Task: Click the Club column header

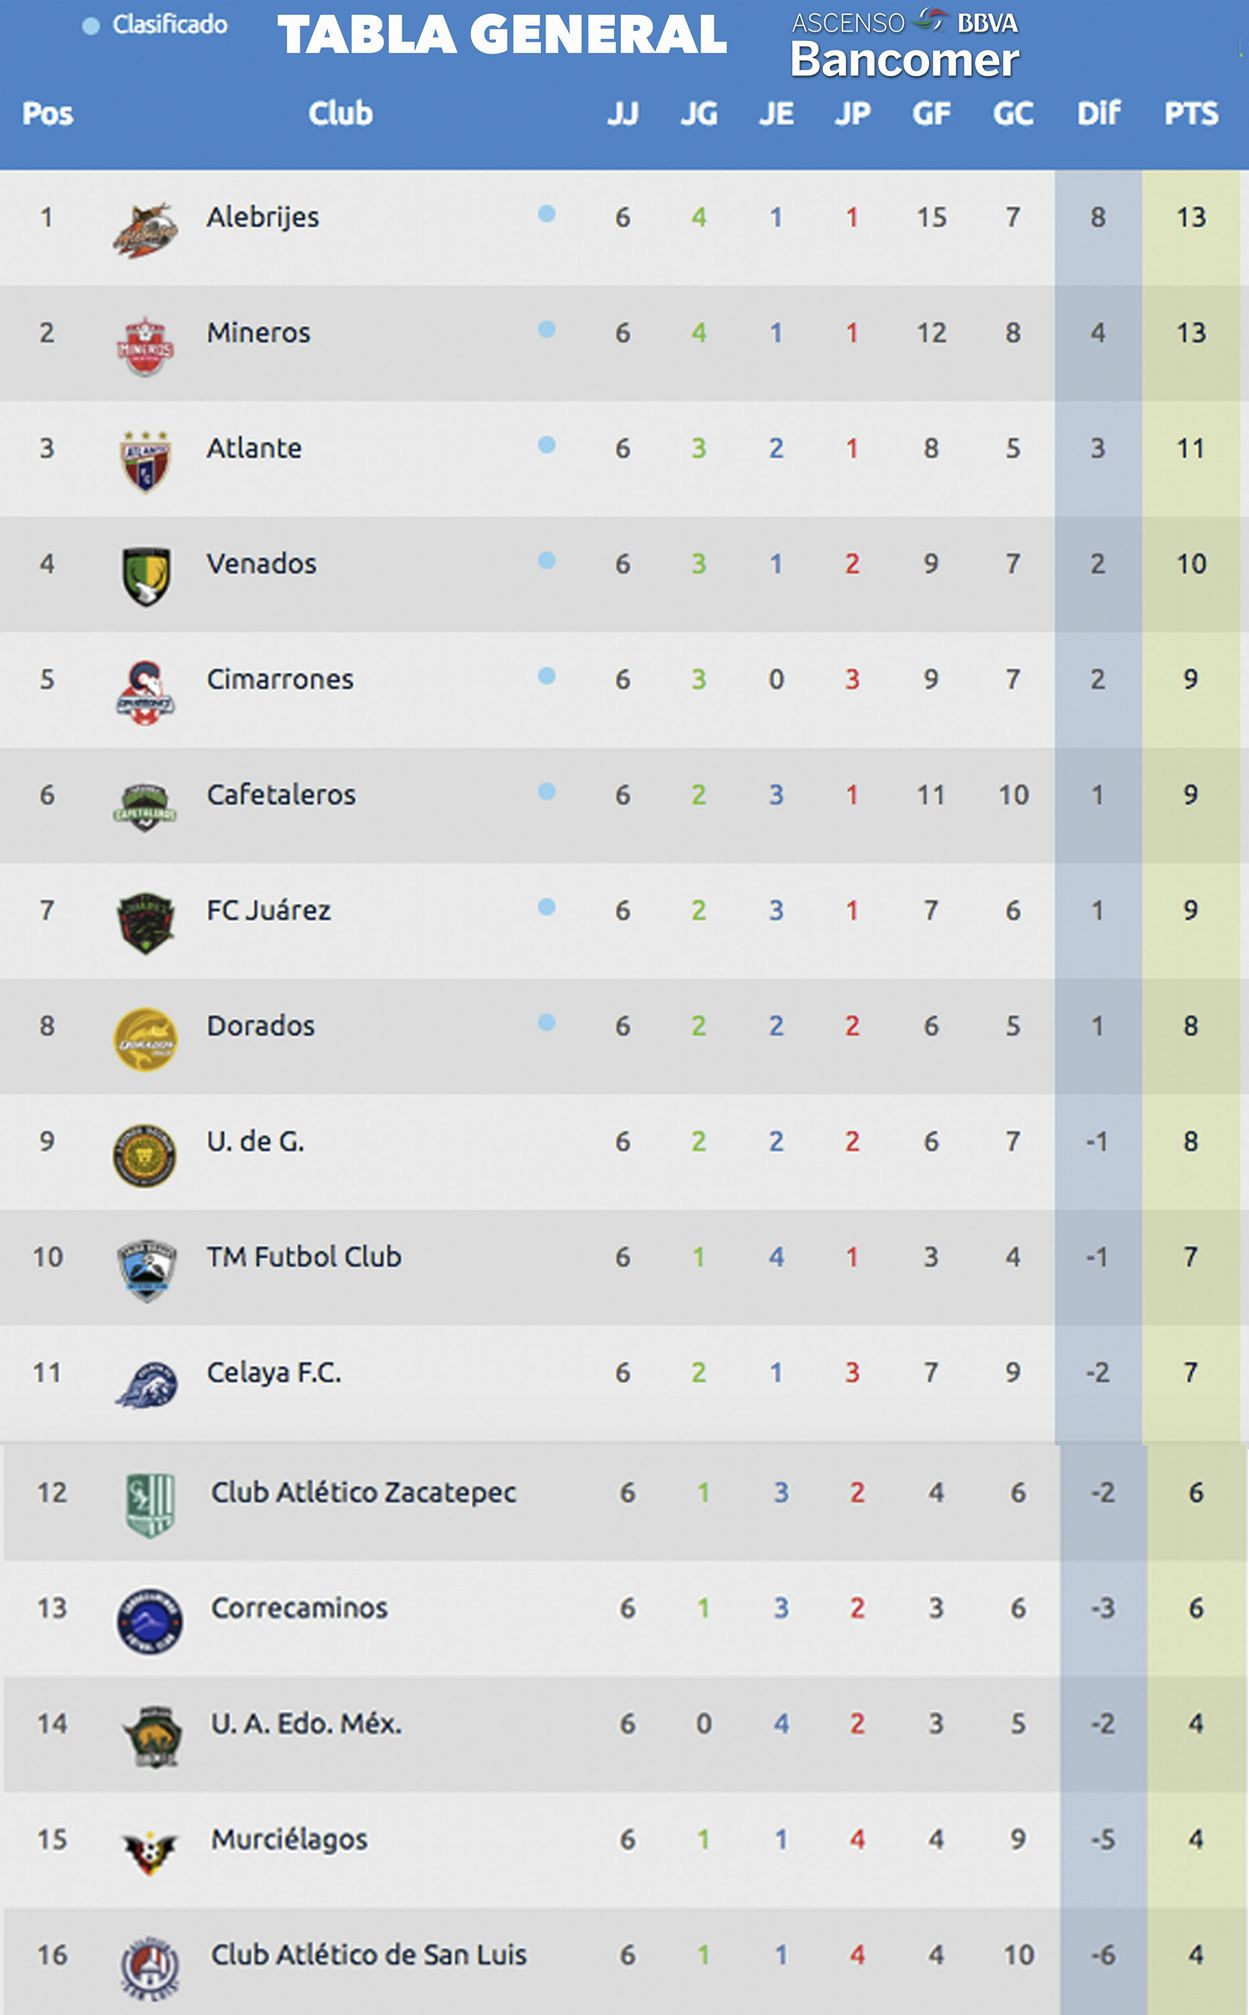Action: coord(340,113)
